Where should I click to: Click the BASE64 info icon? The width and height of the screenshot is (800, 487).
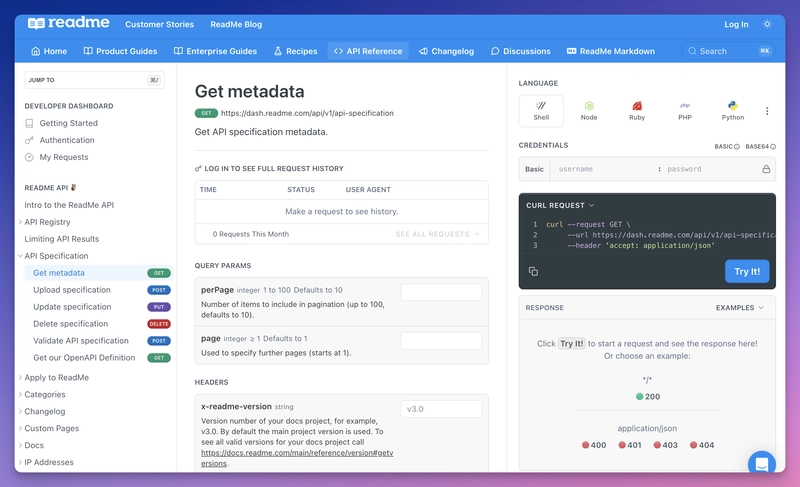point(773,147)
